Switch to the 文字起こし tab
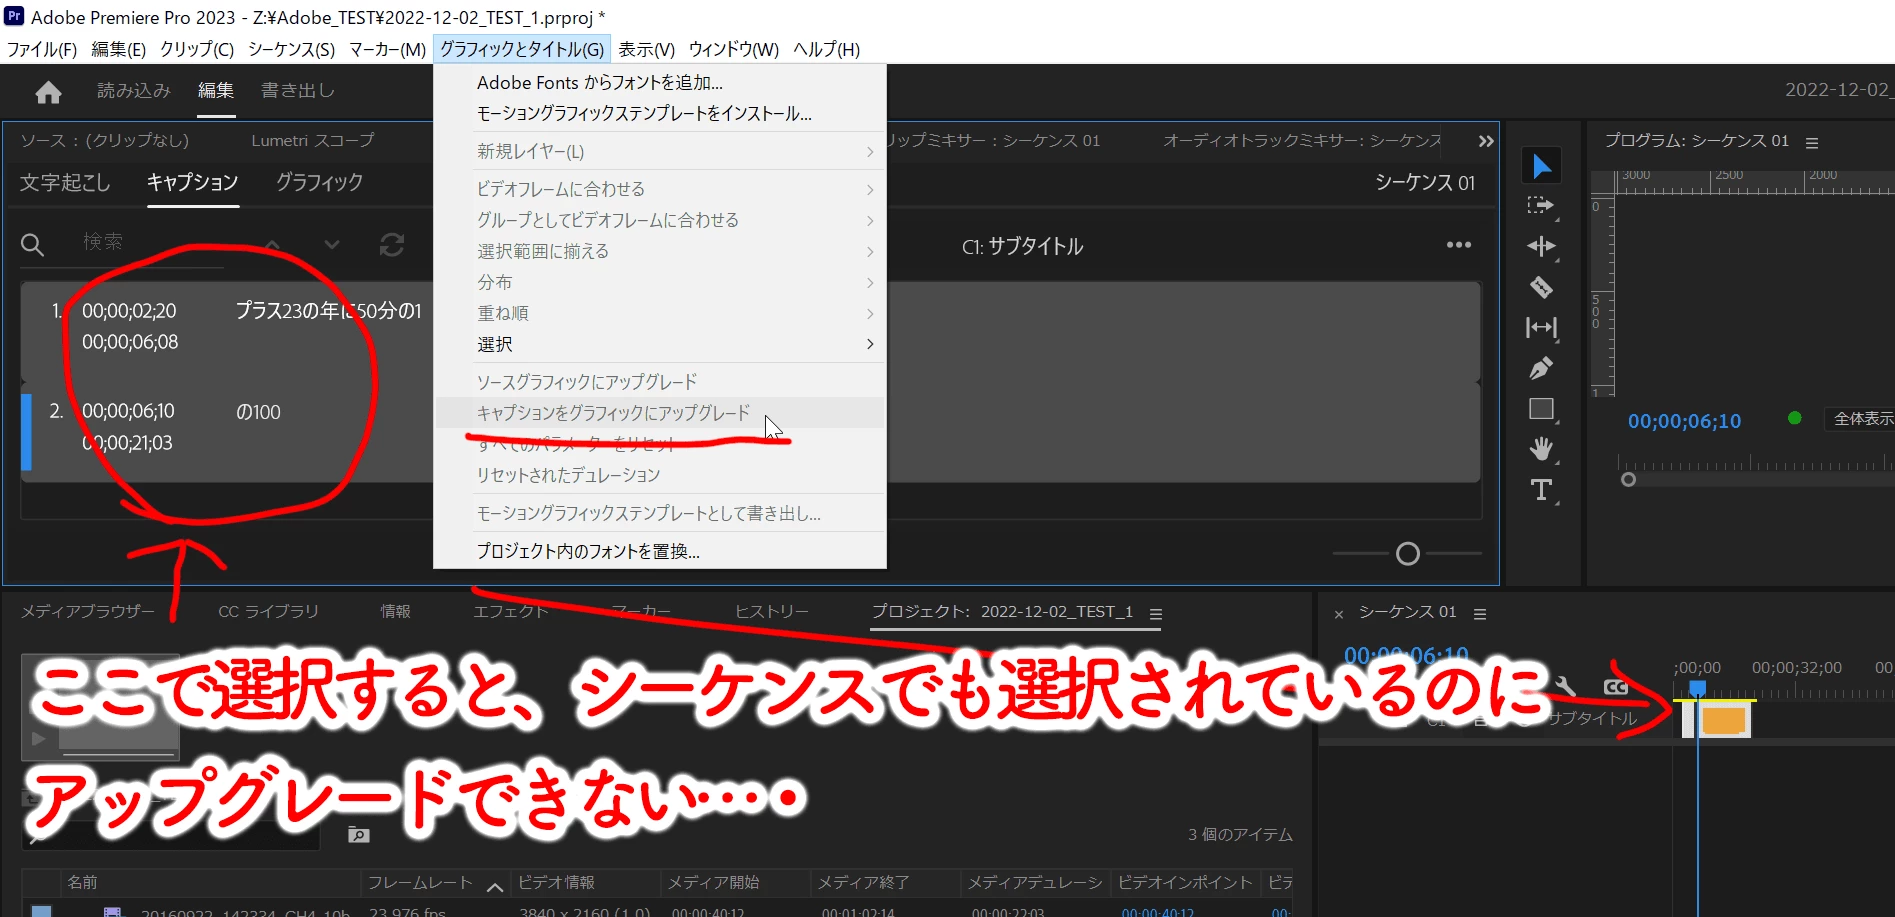This screenshot has width=1895, height=917. [x=65, y=183]
